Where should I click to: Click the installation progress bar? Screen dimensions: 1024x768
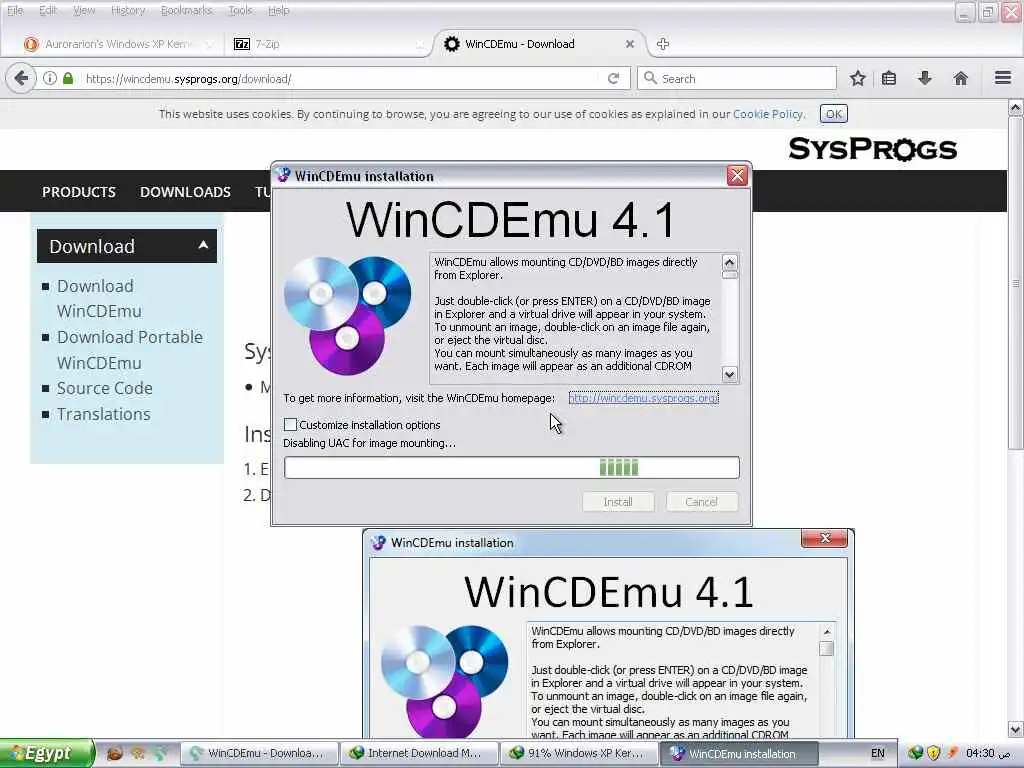coord(511,468)
